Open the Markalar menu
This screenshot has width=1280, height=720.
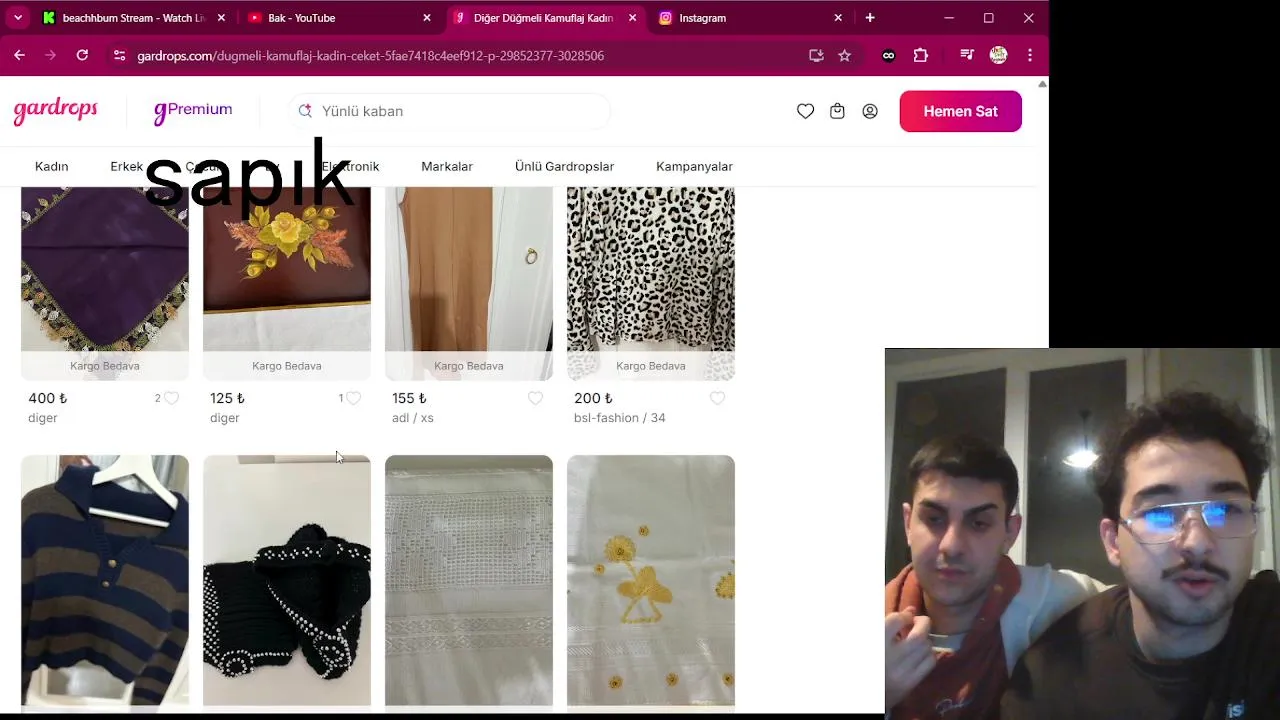(x=447, y=166)
